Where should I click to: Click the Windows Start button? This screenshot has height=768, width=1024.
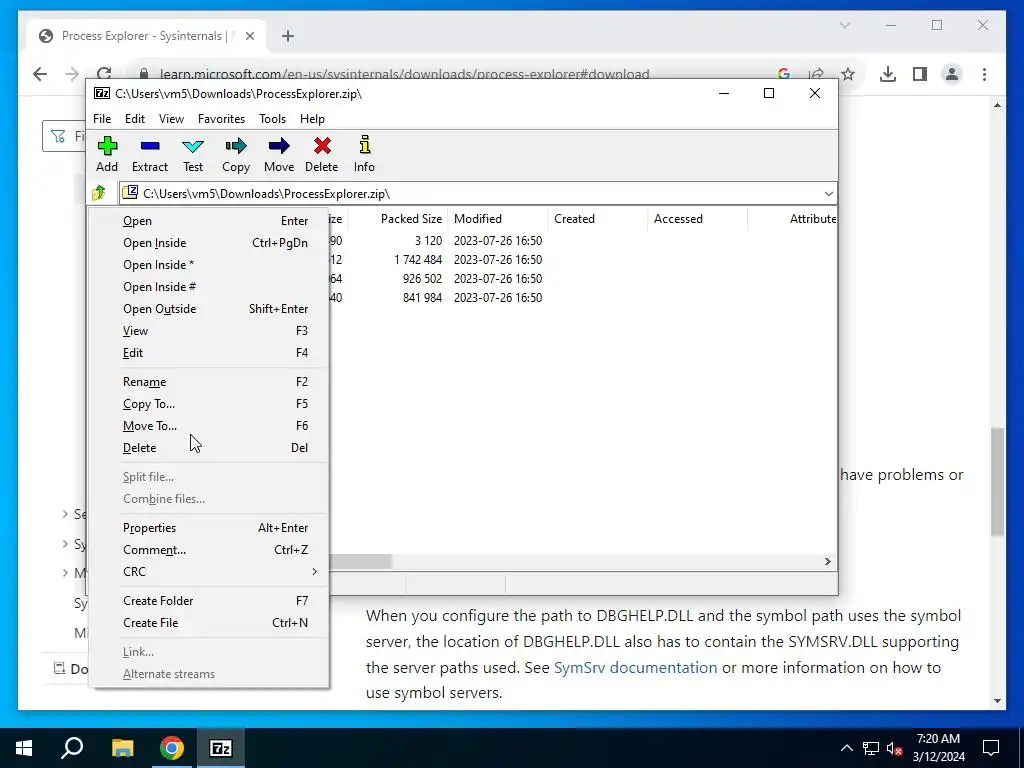(x=24, y=748)
